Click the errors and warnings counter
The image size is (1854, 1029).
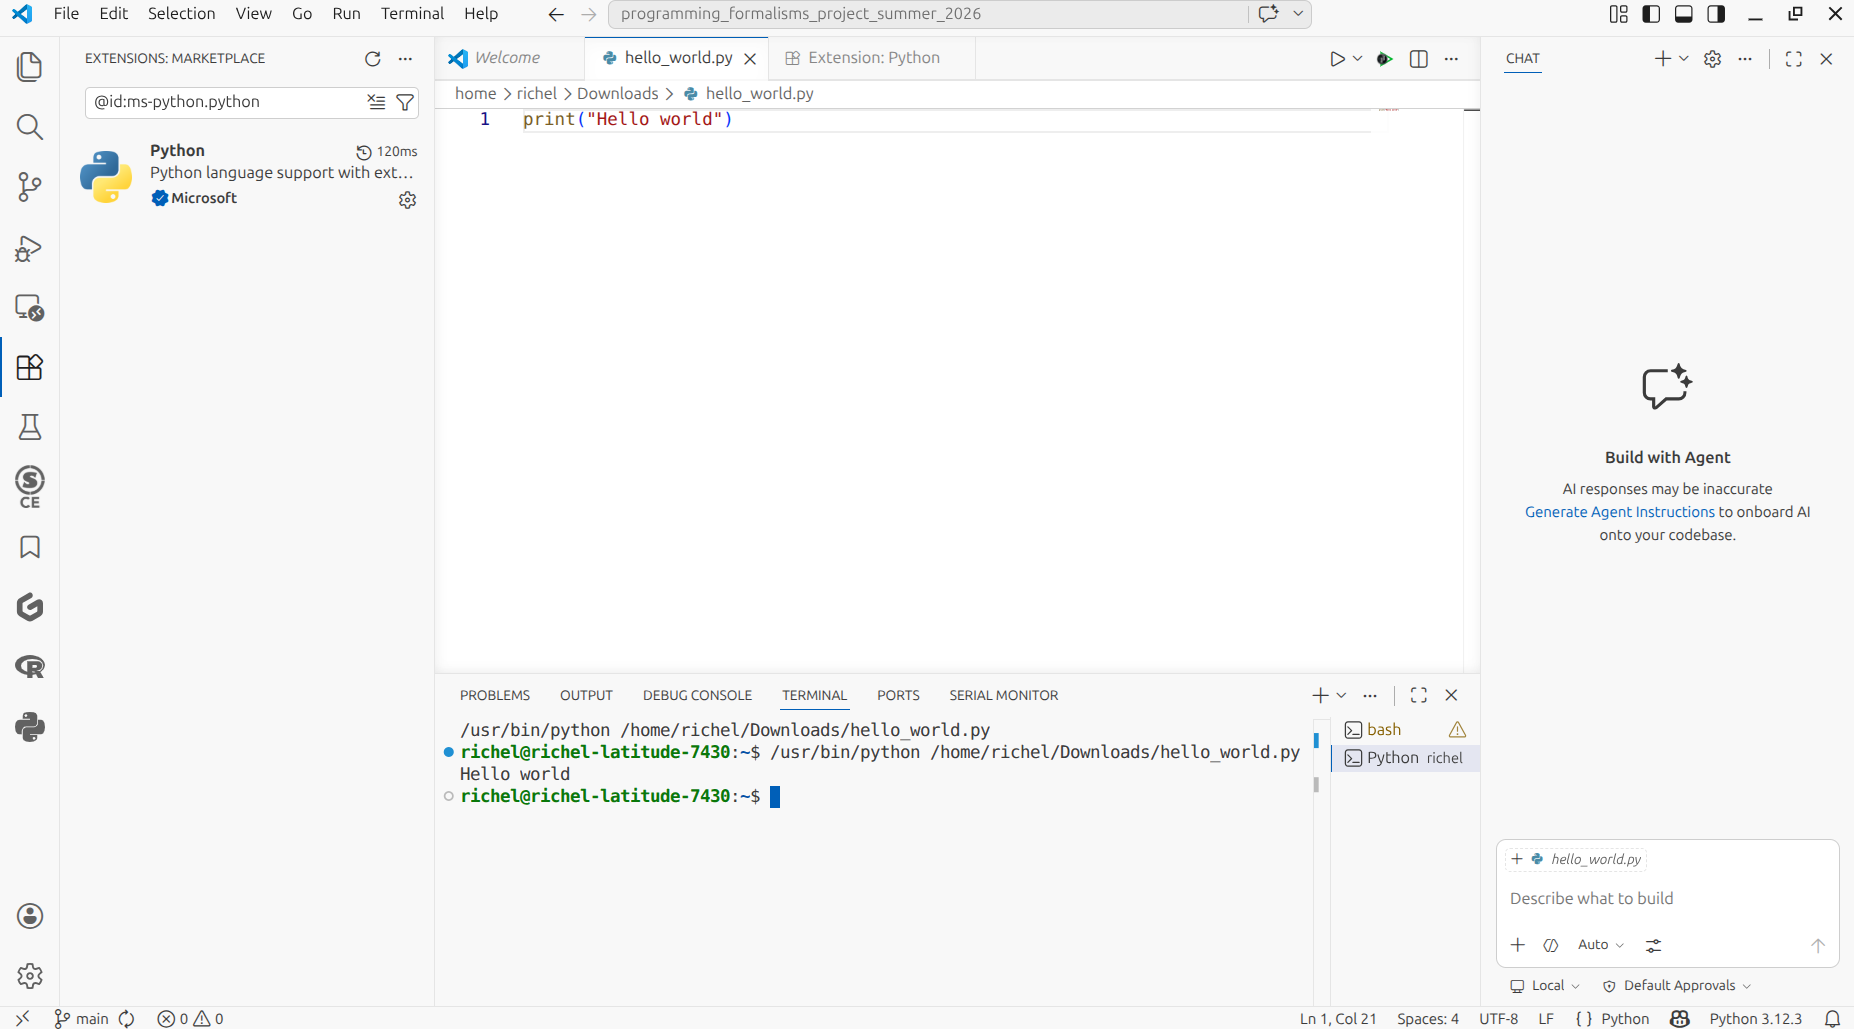tap(190, 1018)
